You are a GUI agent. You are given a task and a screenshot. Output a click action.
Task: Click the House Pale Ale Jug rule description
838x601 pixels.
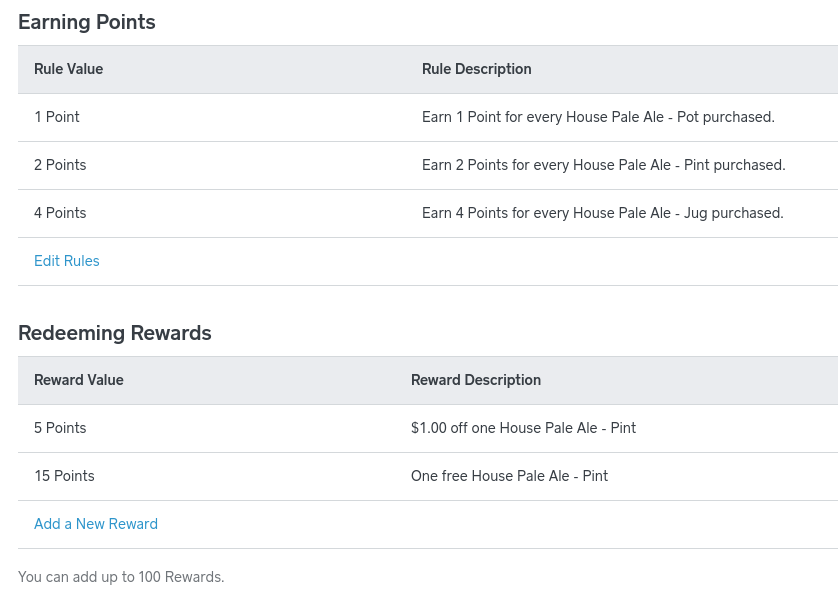click(x=603, y=213)
